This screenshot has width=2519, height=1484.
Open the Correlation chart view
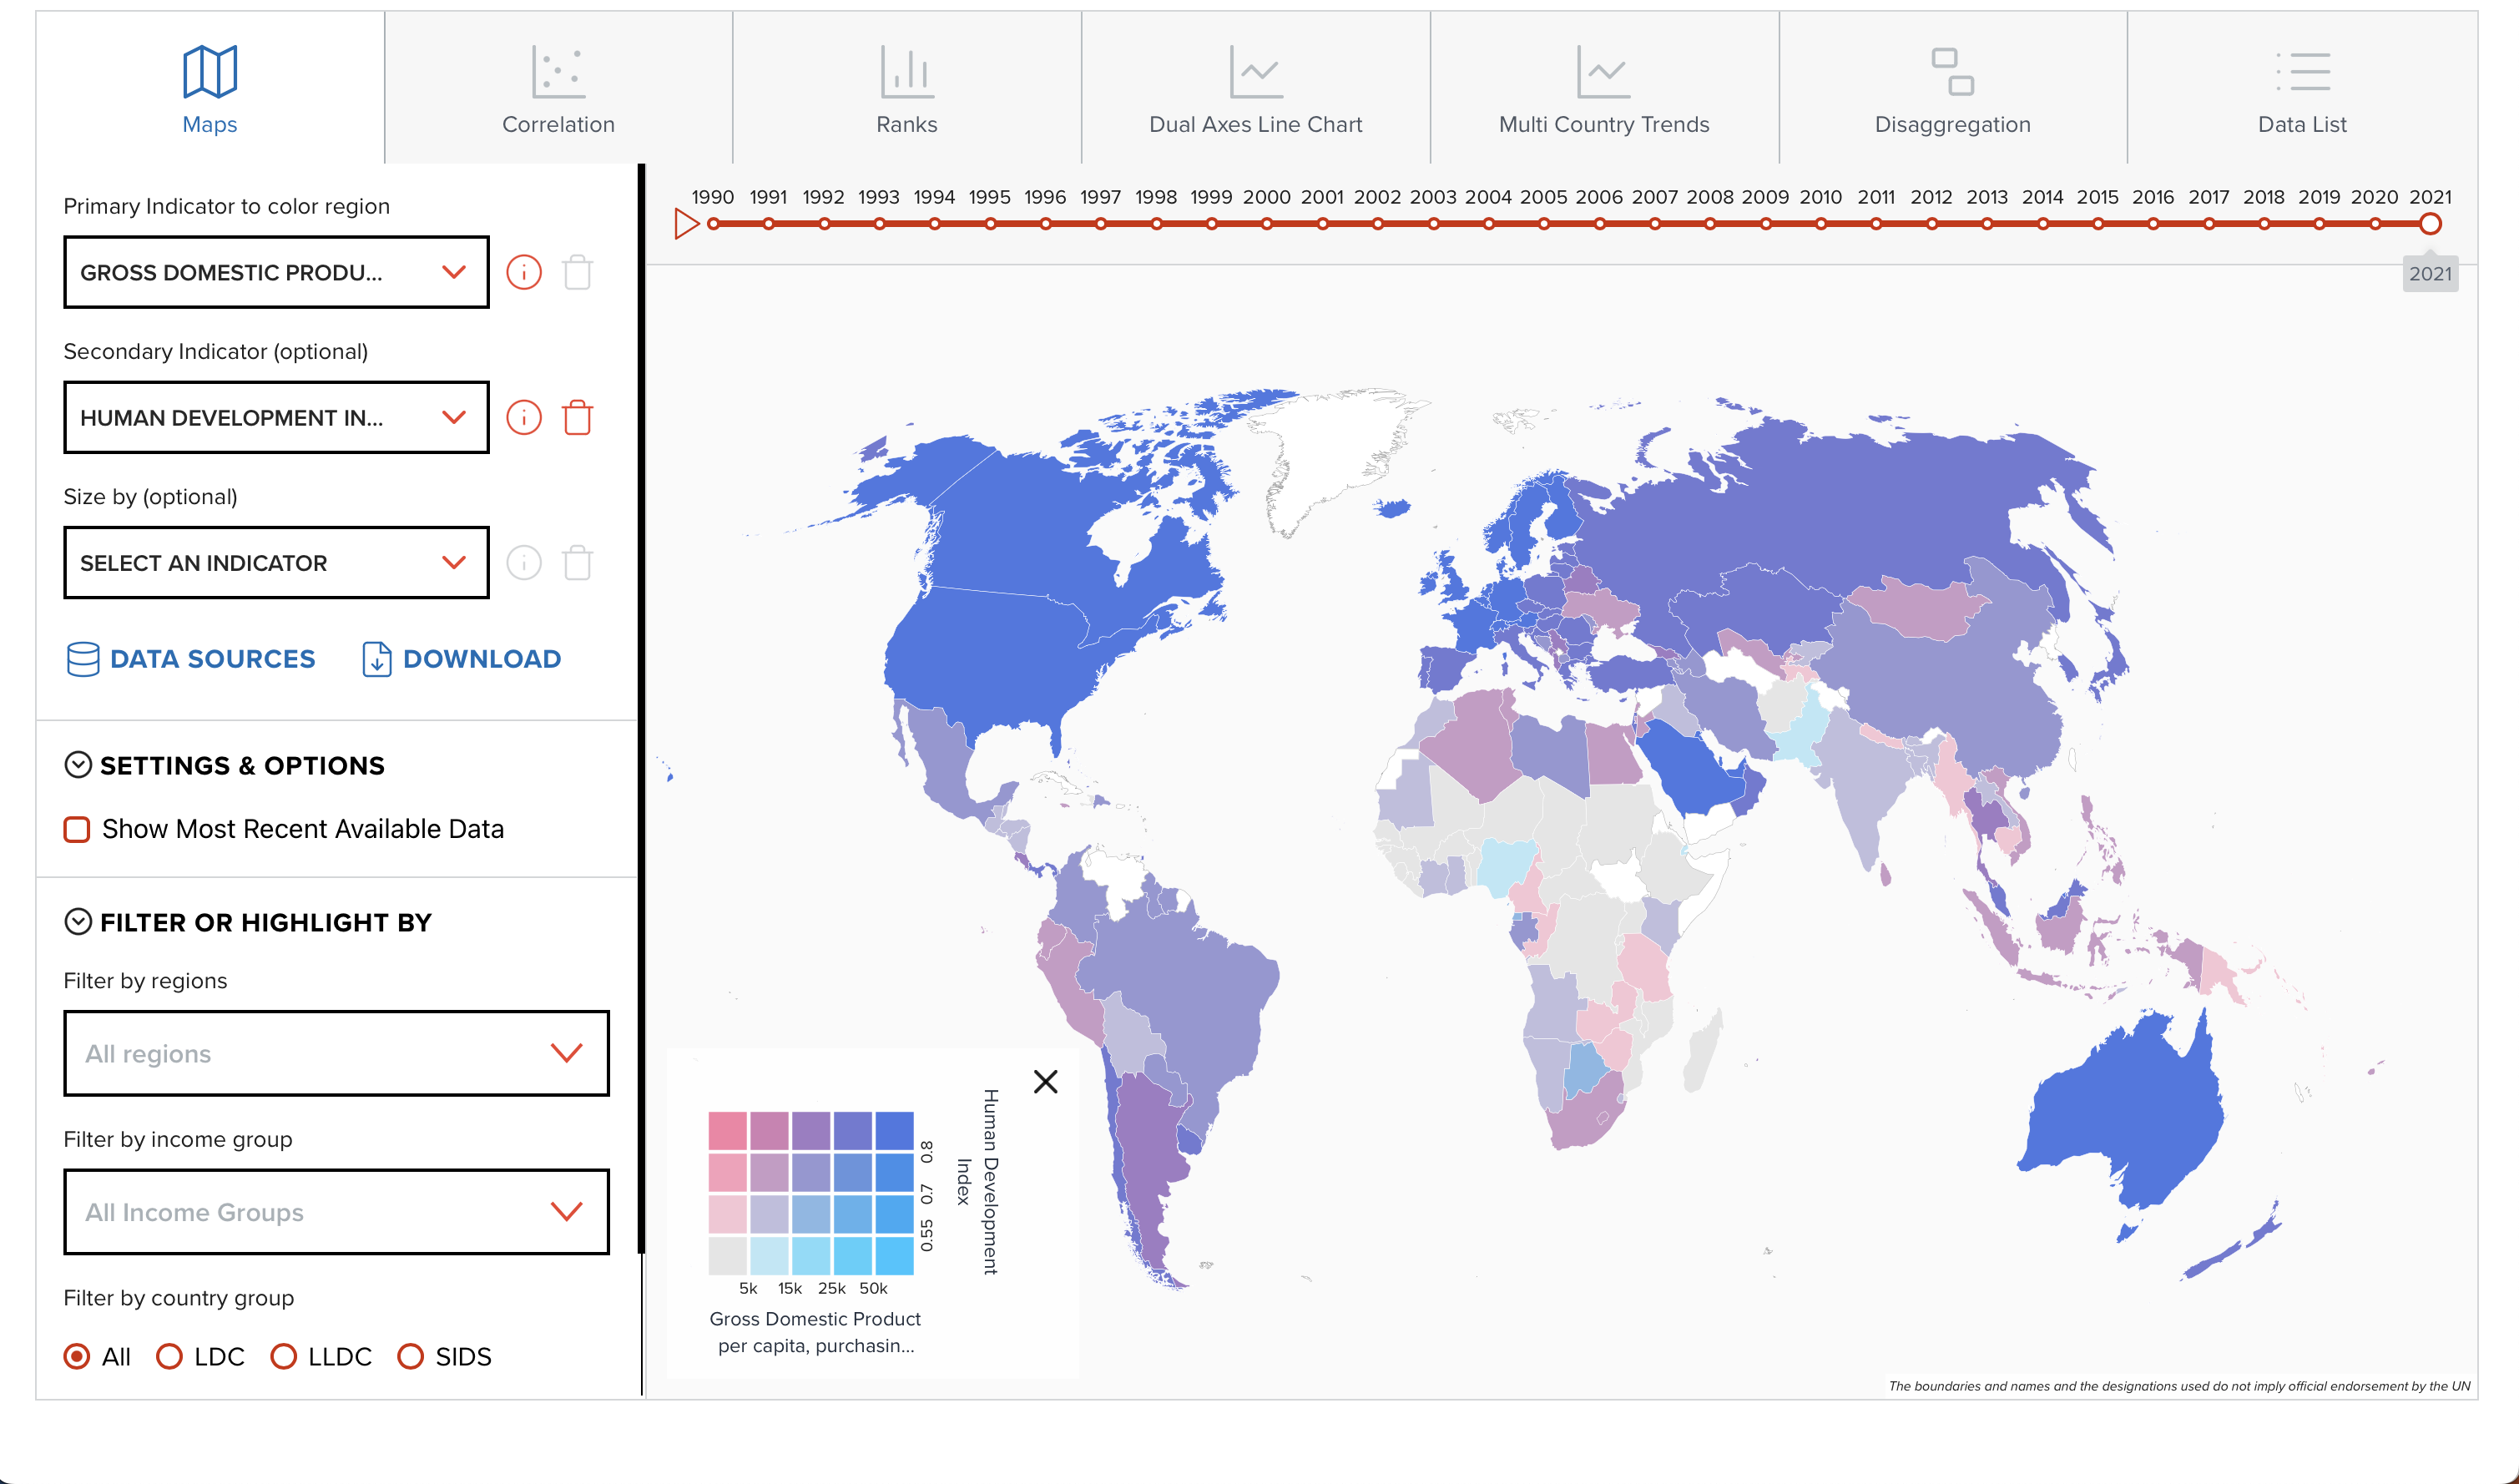558,89
